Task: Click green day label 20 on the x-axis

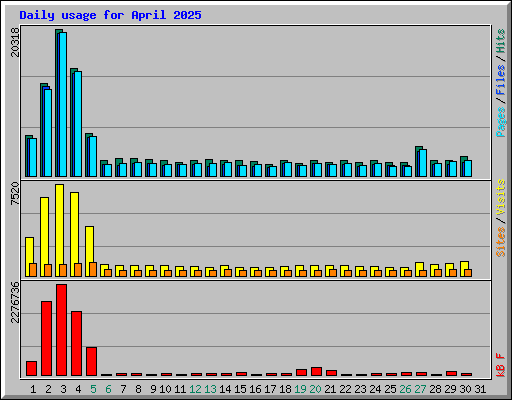Action: (315, 389)
